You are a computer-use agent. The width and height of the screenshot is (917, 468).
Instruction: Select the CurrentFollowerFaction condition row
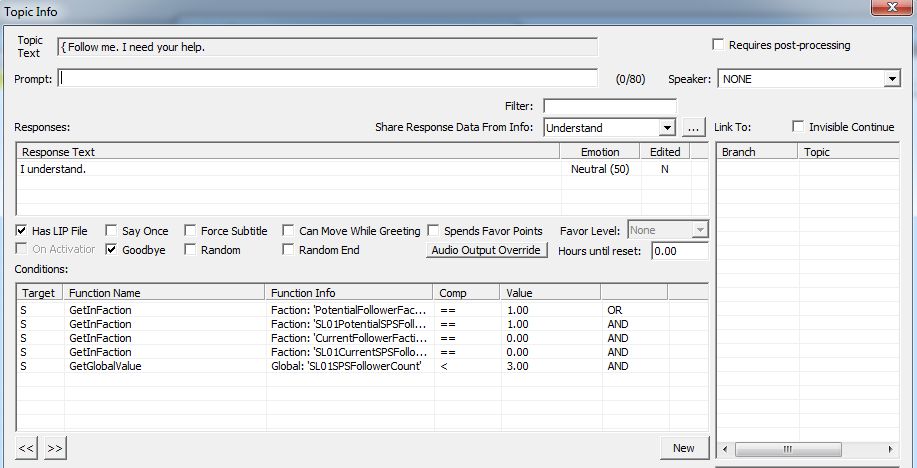click(x=362, y=338)
